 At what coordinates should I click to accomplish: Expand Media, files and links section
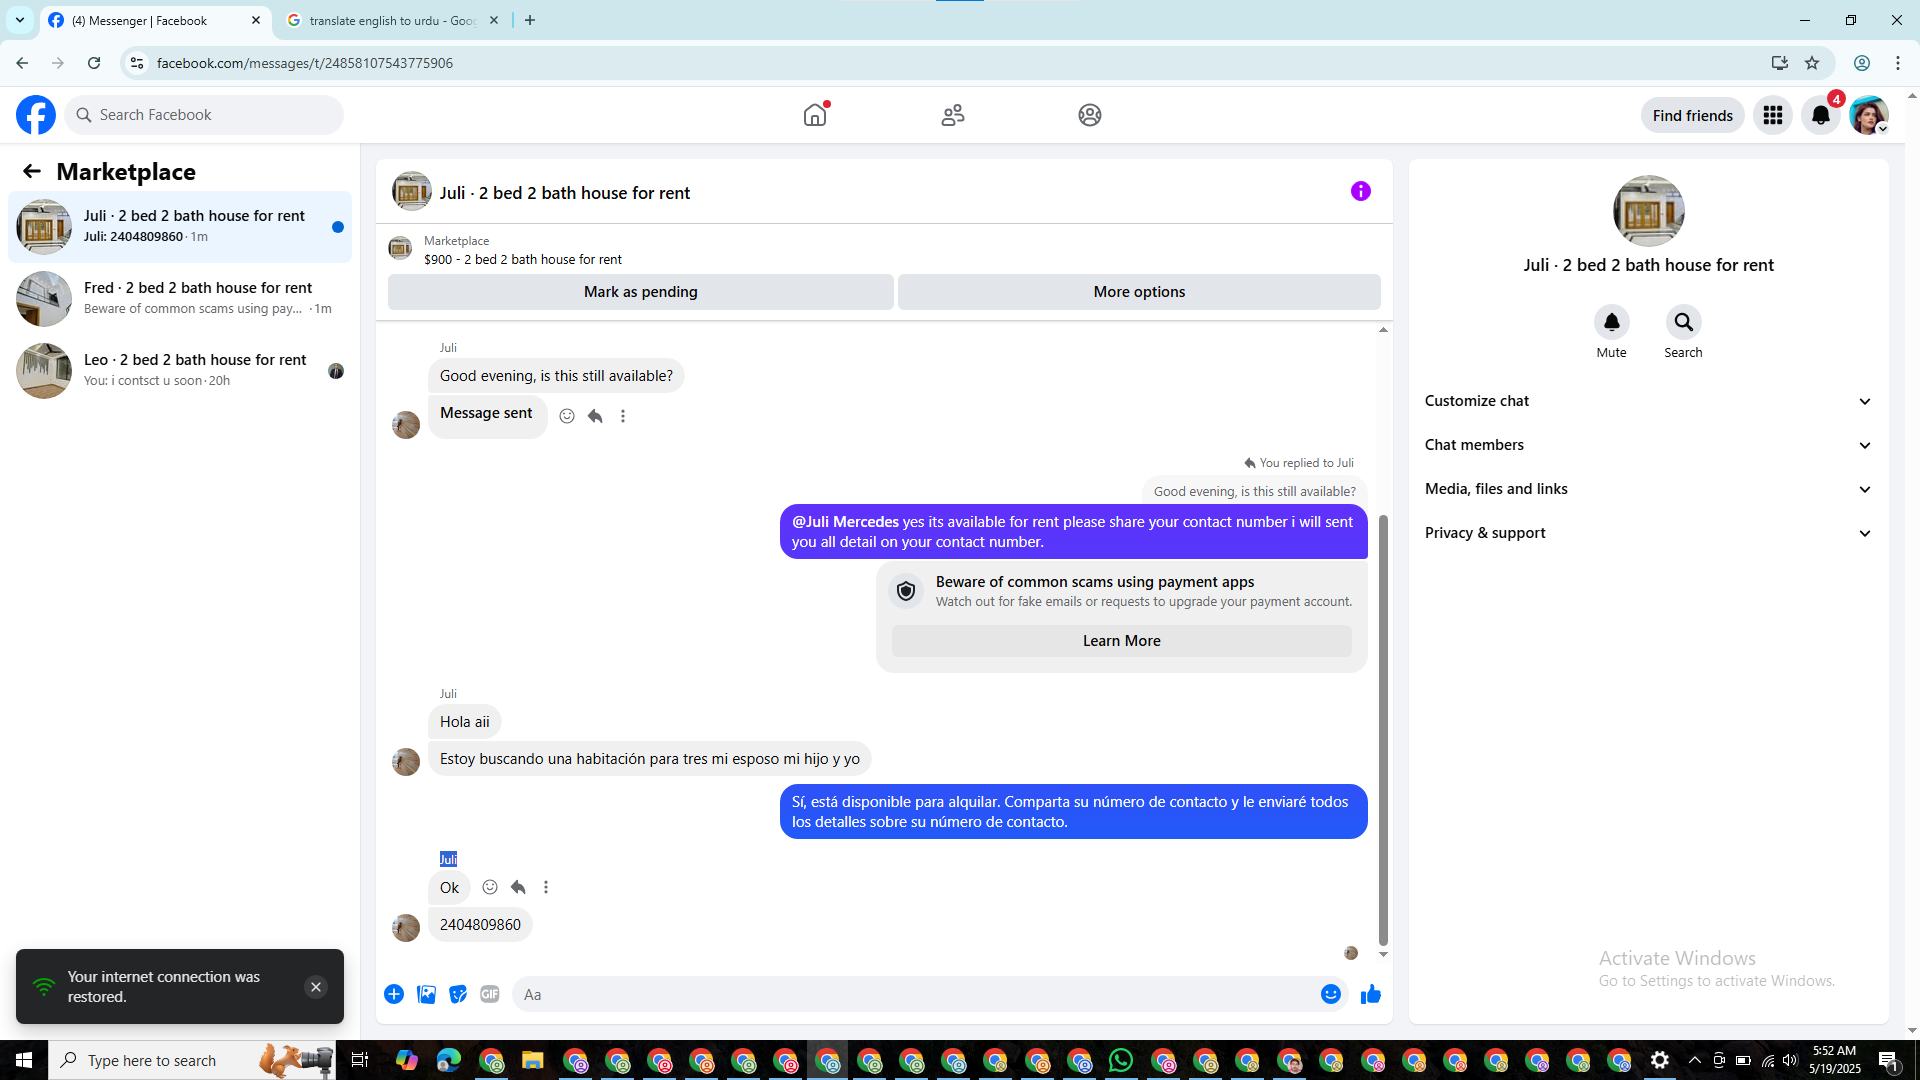[1648, 489]
